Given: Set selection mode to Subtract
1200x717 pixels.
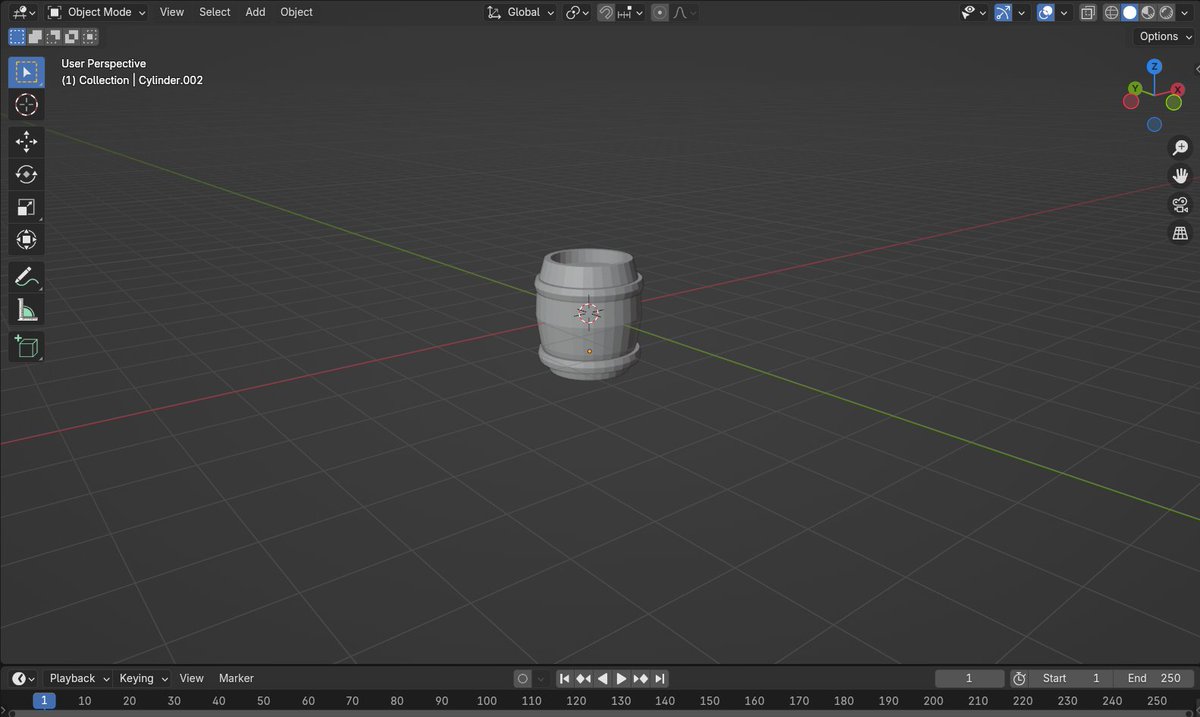Looking at the screenshot, I should (54, 37).
